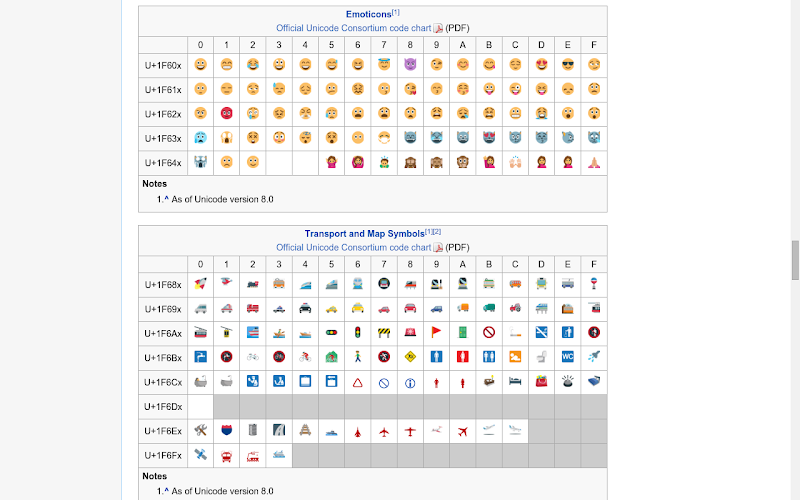Click the red warning triangle symbol

point(358,382)
